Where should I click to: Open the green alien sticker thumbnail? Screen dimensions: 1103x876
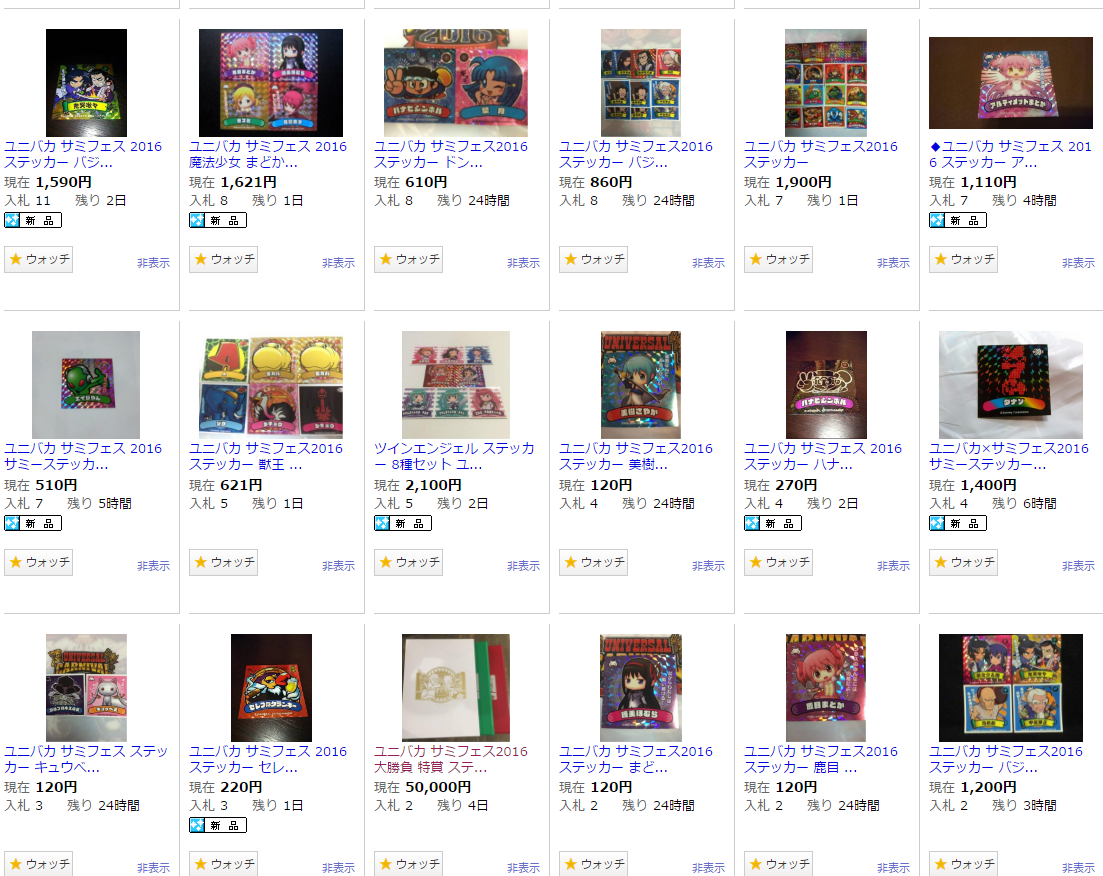[x=86, y=385]
